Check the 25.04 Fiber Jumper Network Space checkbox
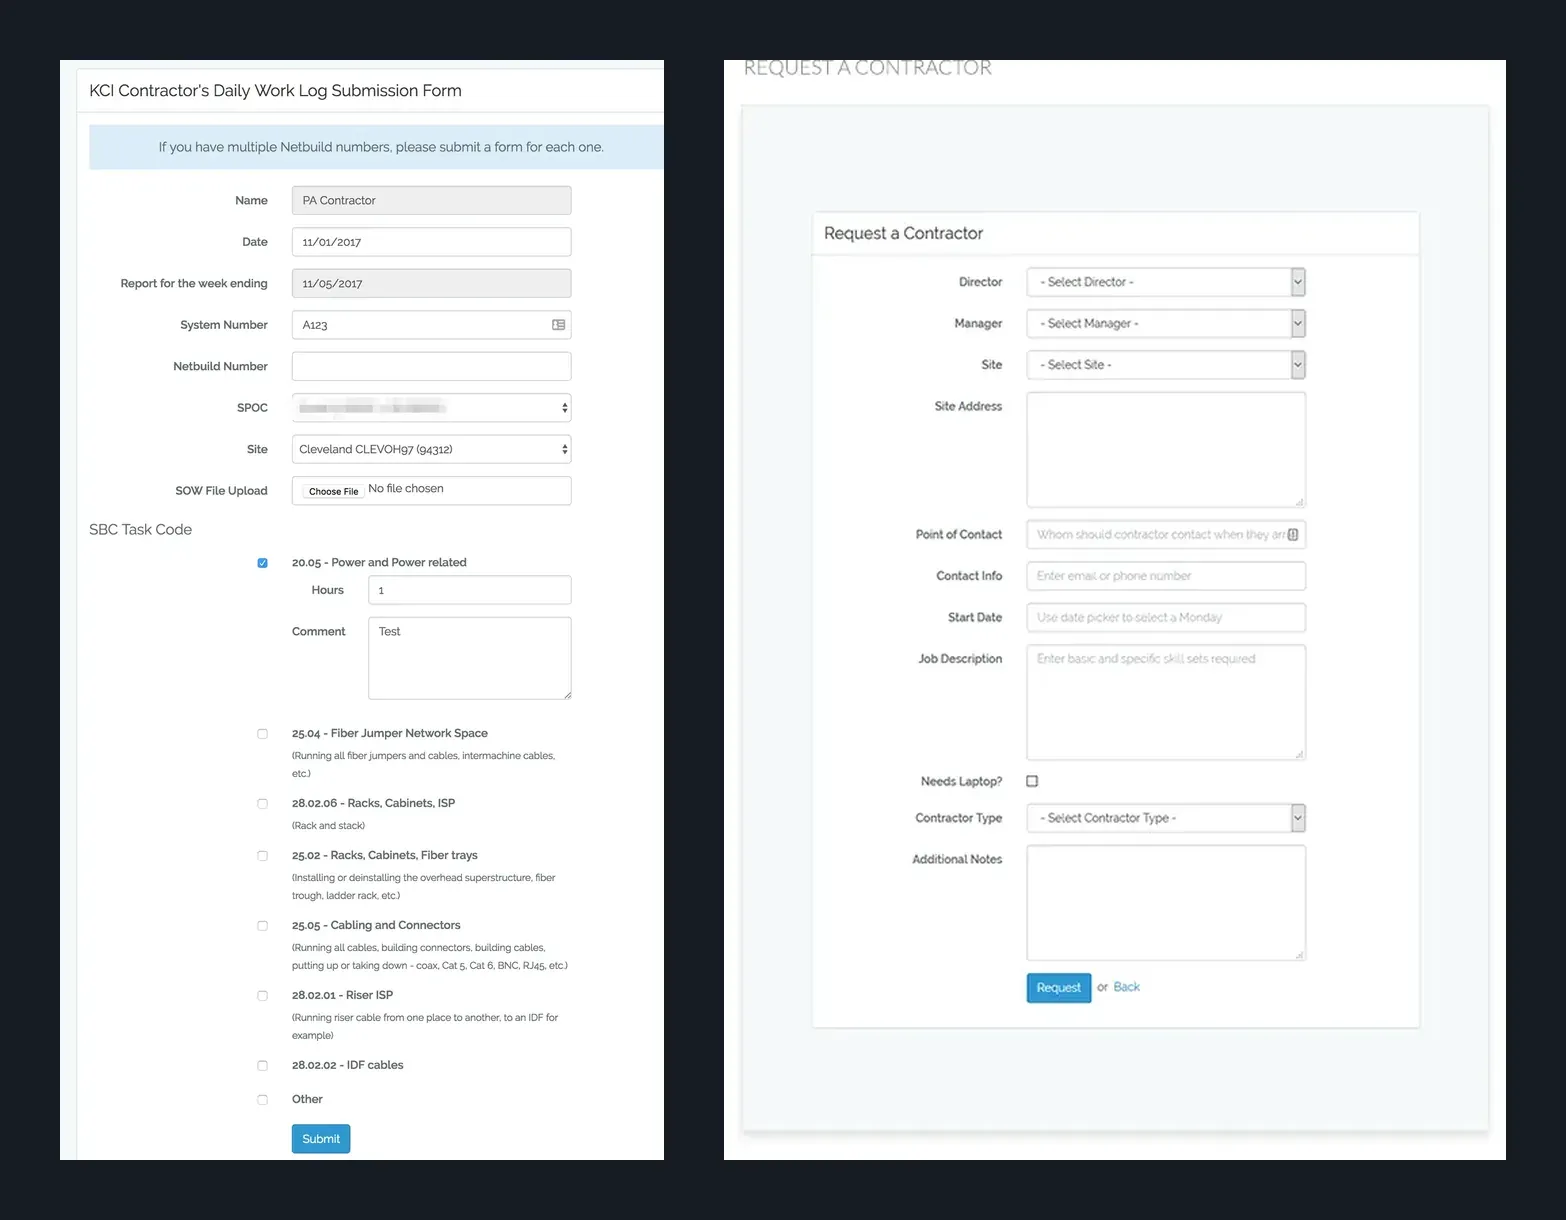This screenshot has height=1220, width=1566. click(x=263, y=734)
